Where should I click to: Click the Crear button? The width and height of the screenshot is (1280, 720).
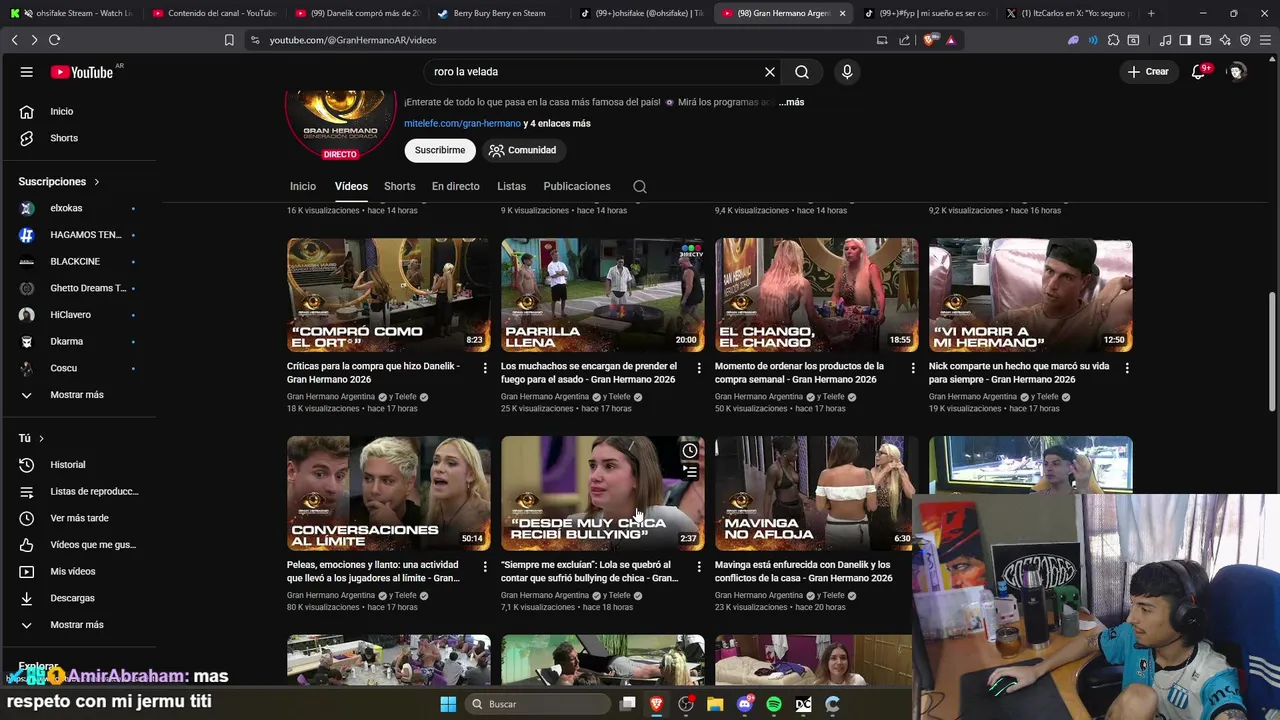tap(1148, 72)
